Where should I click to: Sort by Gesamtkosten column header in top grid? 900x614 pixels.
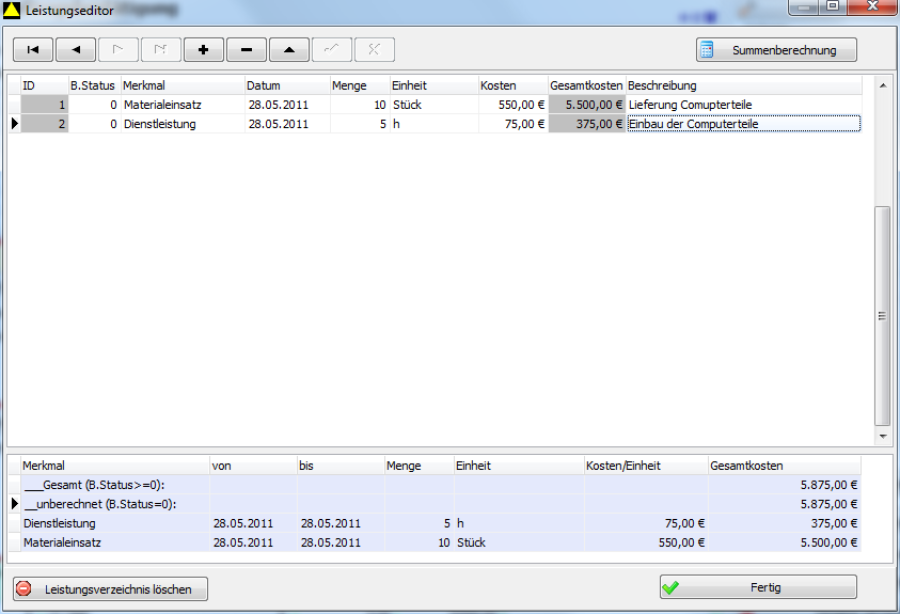click(x=586, y=86)
